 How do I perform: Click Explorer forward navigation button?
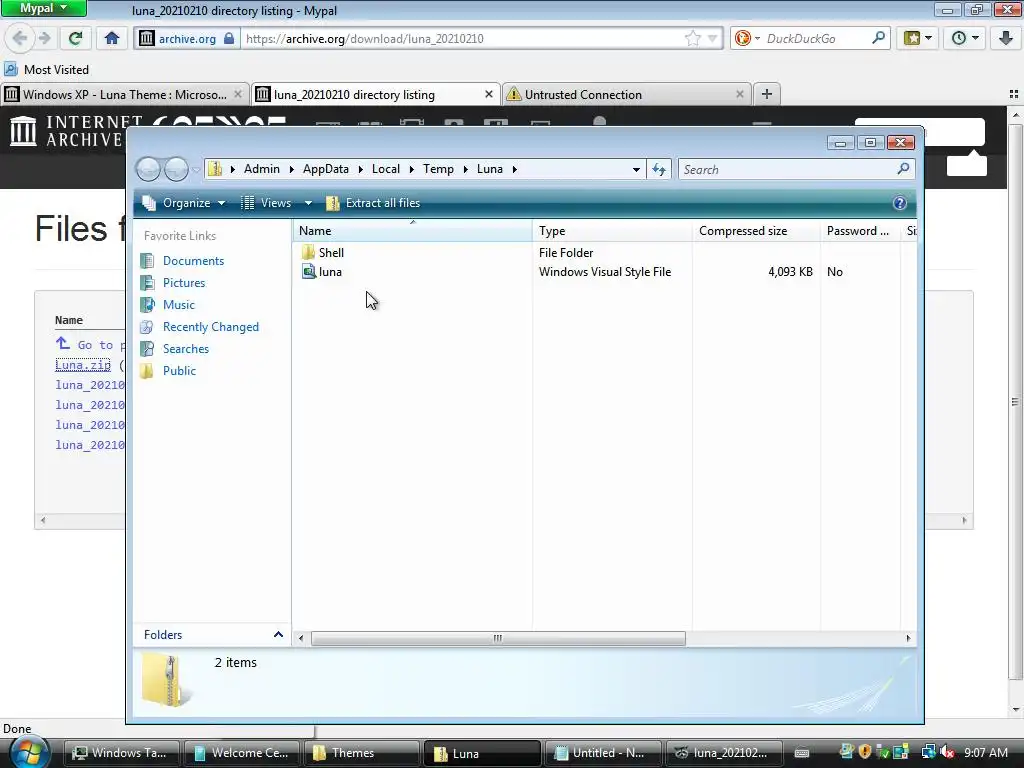(x=176, y=169)
